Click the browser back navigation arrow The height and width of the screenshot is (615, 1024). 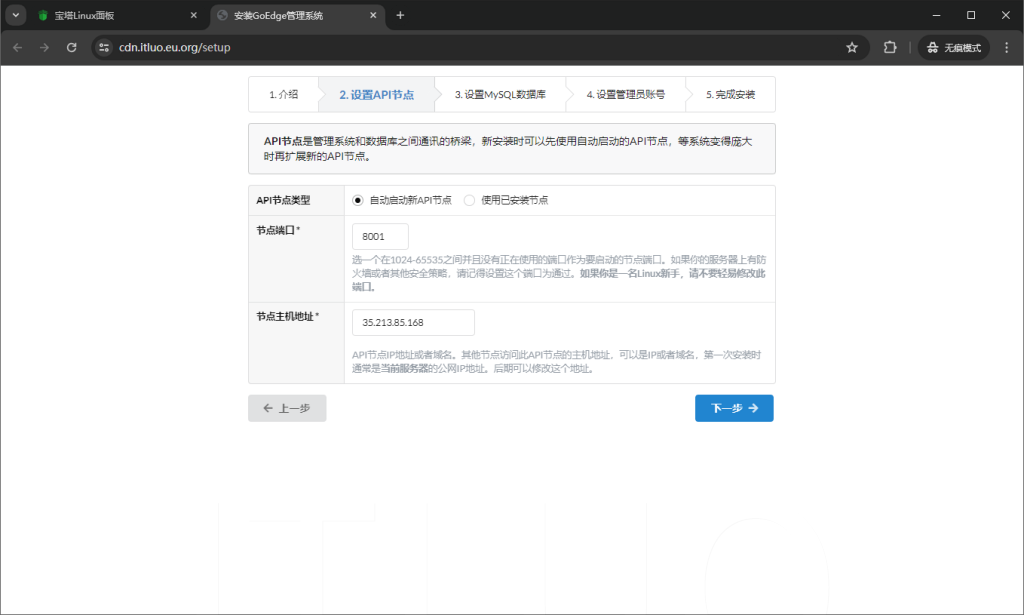(17, 46)
